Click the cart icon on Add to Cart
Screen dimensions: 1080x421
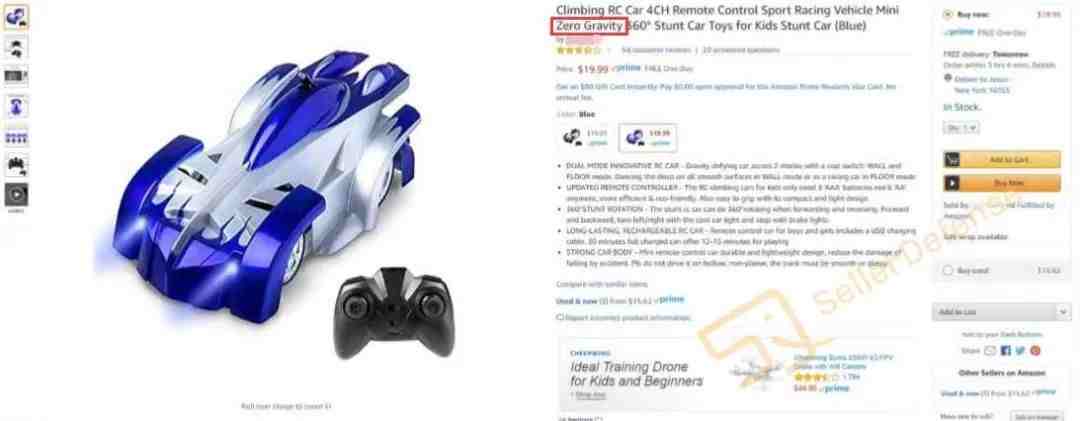(952, 160)
